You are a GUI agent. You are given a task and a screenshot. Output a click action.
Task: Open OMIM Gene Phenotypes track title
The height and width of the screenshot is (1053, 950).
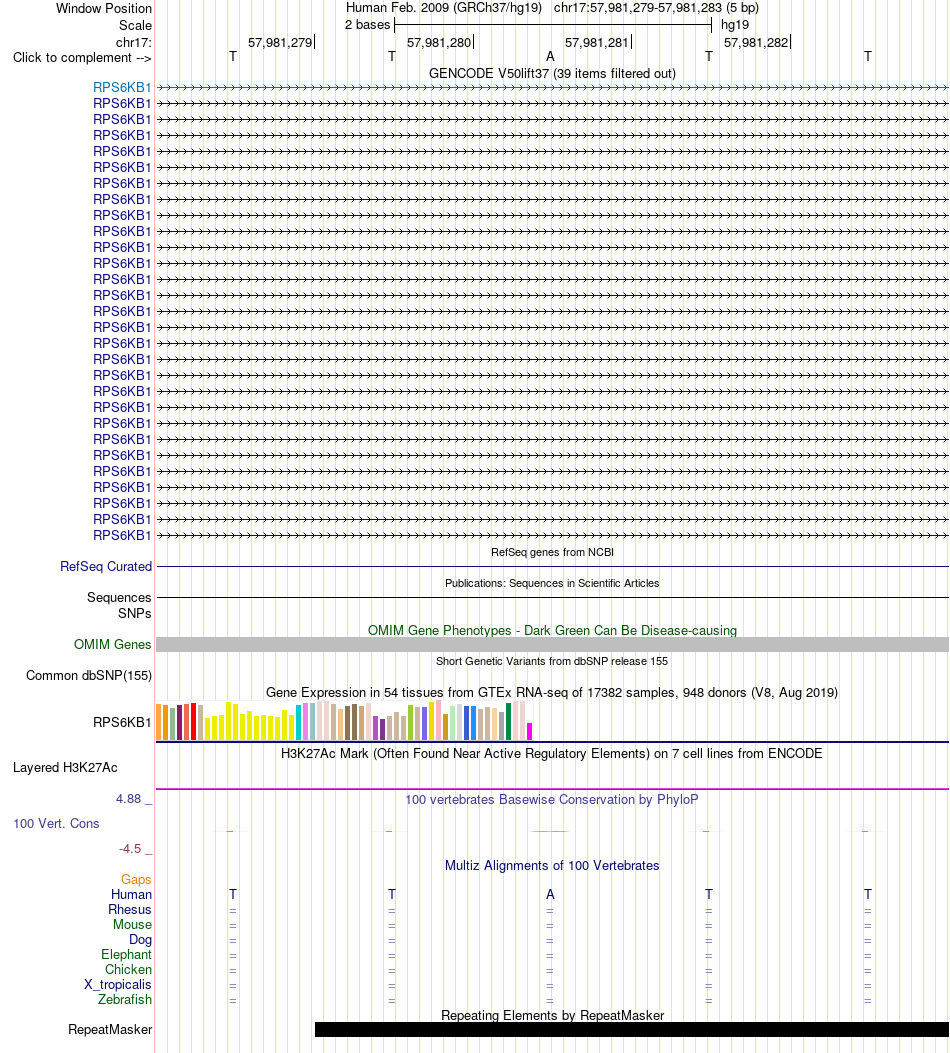pyautogui.click(x=552, y=631)
